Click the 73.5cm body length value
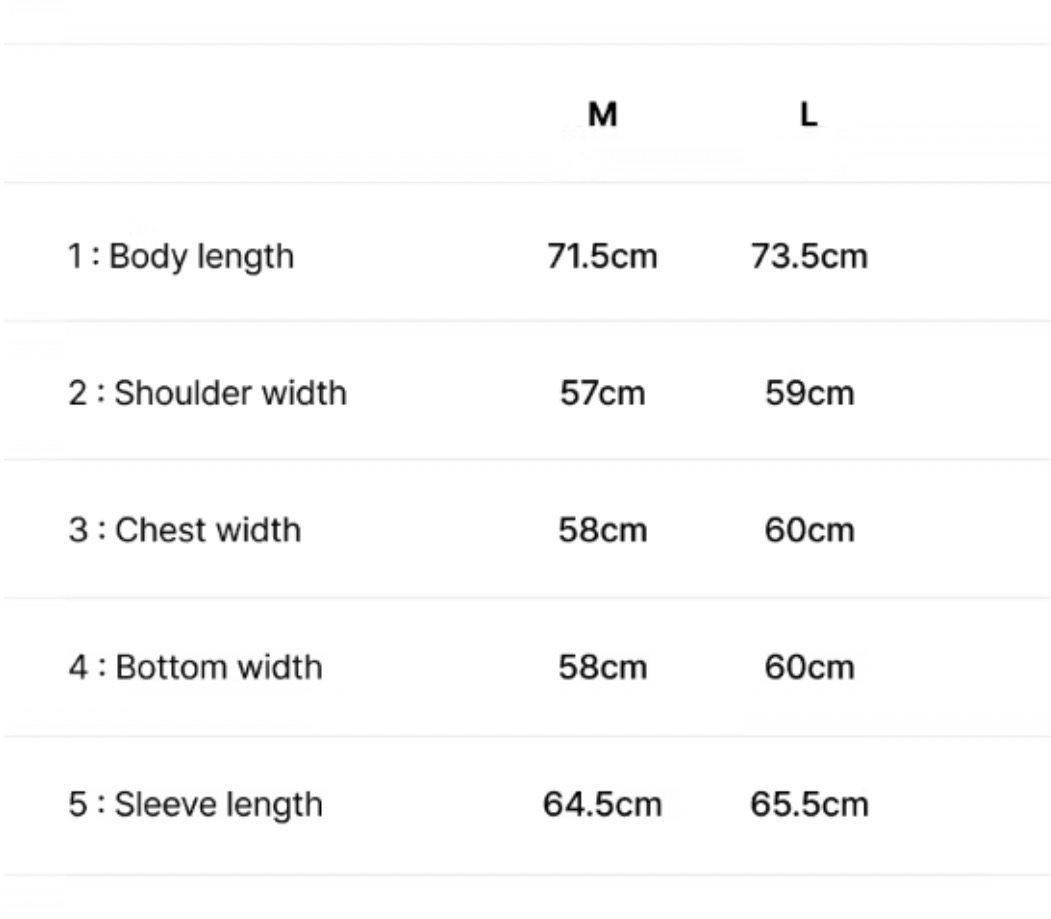 coord(809,256)
